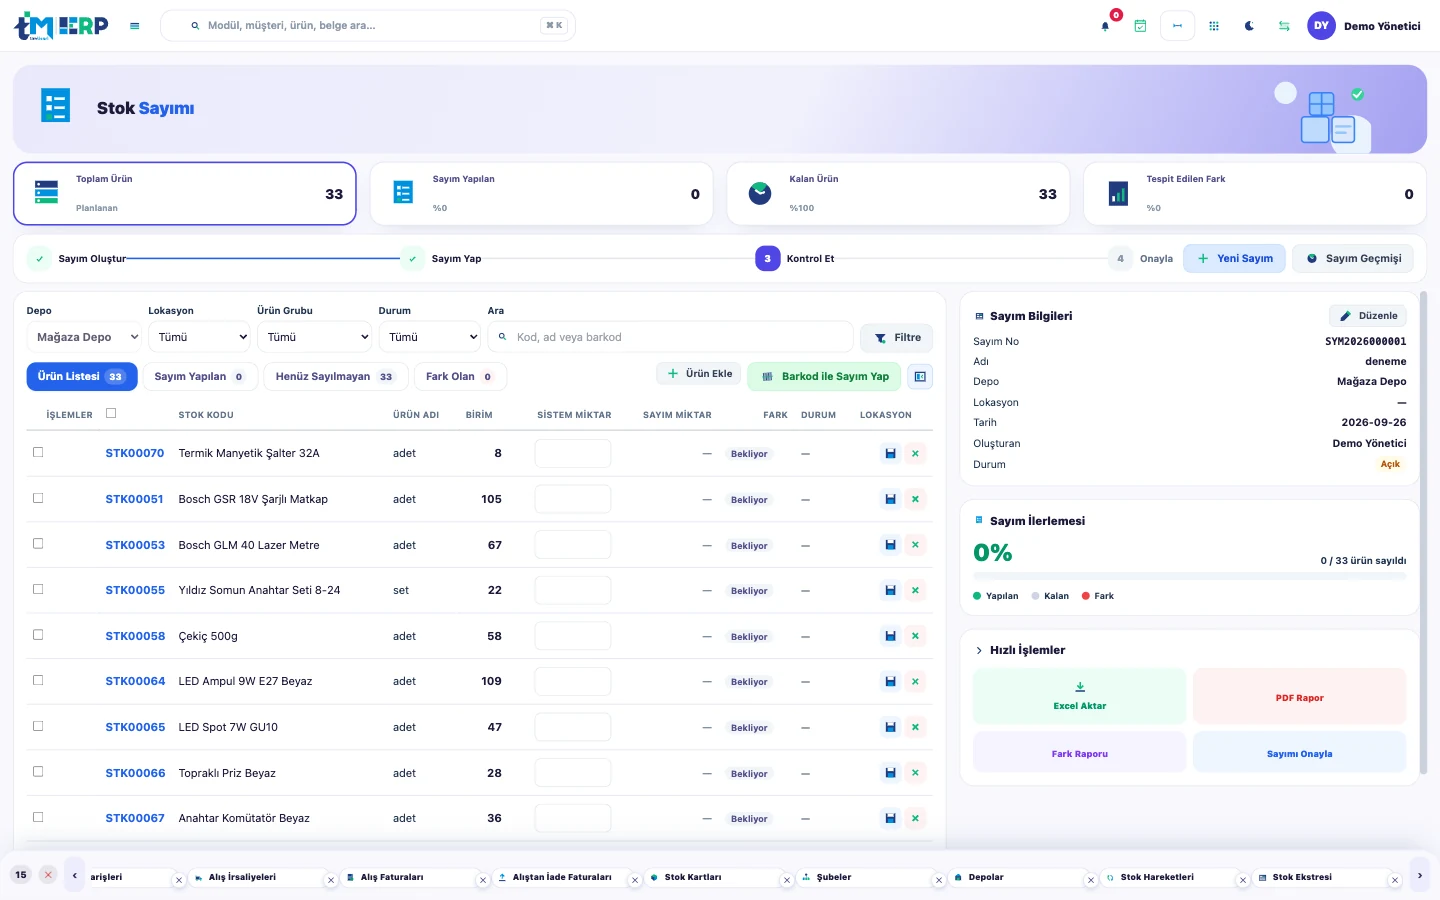Click the layout view icon beside Barkod button
This screenshot has height=900, width=1440.
920,377
